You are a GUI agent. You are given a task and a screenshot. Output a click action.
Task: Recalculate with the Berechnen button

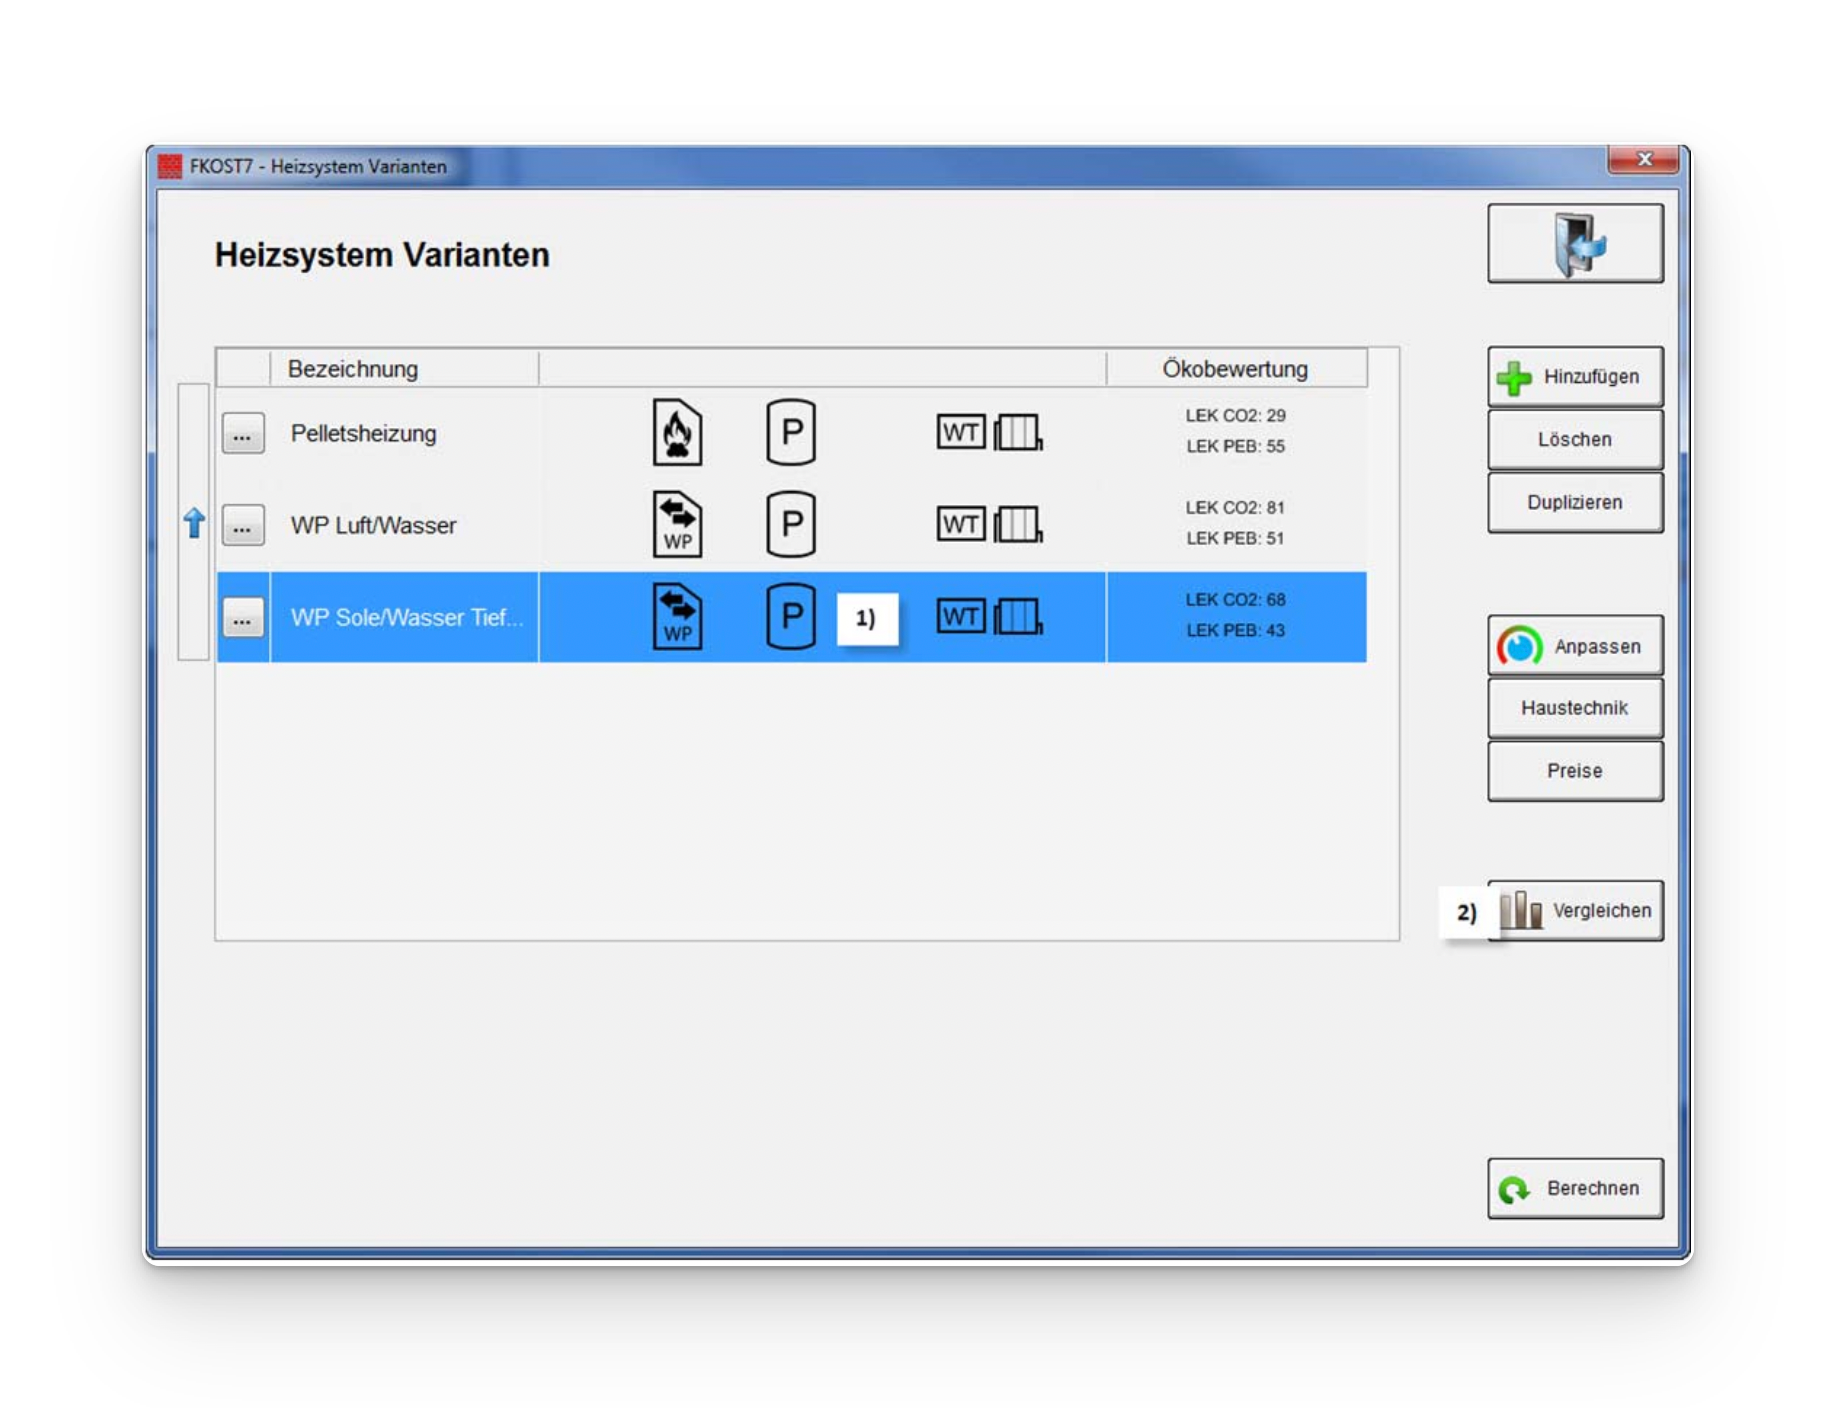click(1574, 1188)
